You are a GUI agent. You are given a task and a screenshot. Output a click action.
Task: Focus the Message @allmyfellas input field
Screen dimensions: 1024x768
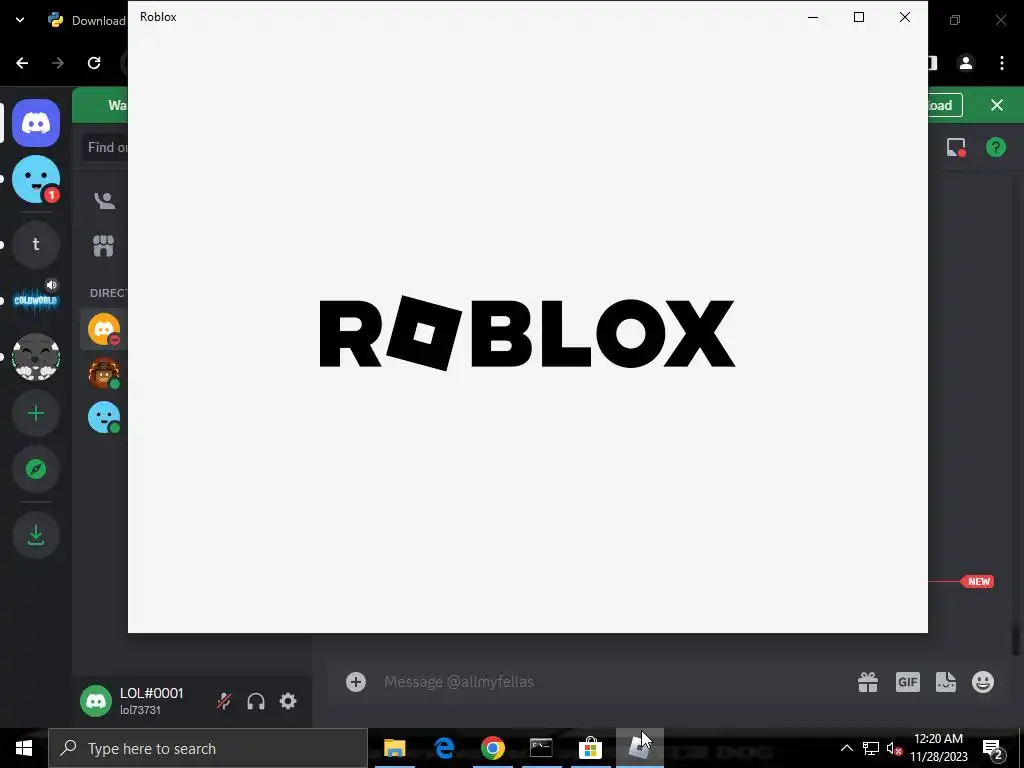coord(613,682)
